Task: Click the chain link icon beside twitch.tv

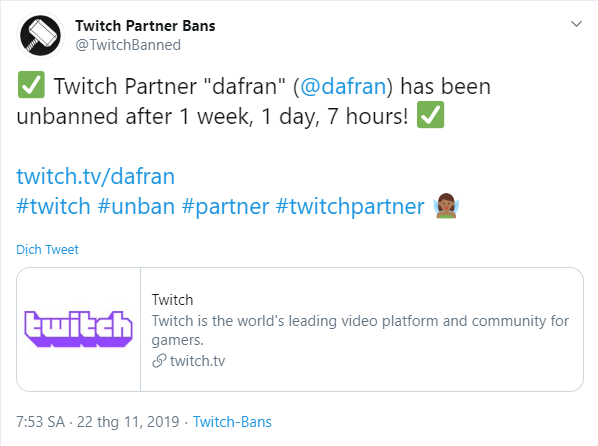Action: coord(159,361)
